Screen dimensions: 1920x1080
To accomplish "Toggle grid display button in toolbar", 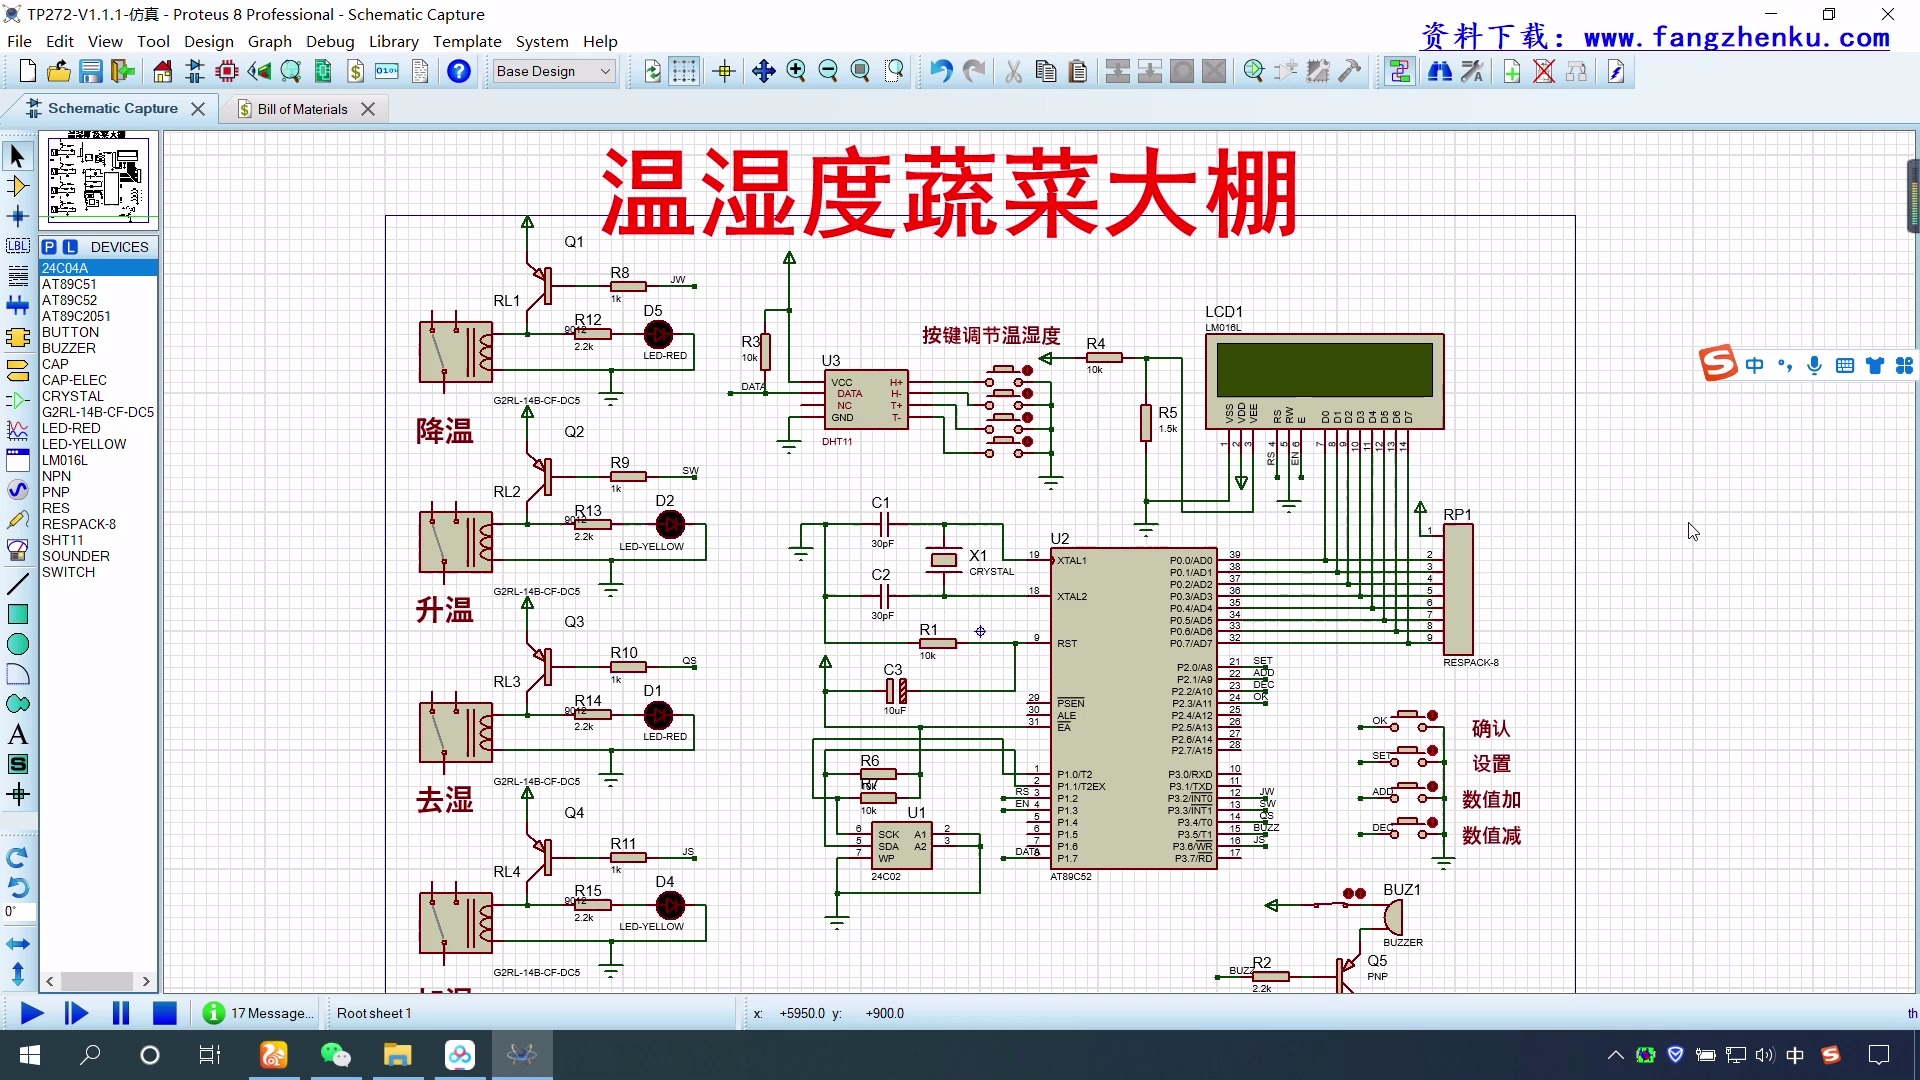I will tap(684, 71).
